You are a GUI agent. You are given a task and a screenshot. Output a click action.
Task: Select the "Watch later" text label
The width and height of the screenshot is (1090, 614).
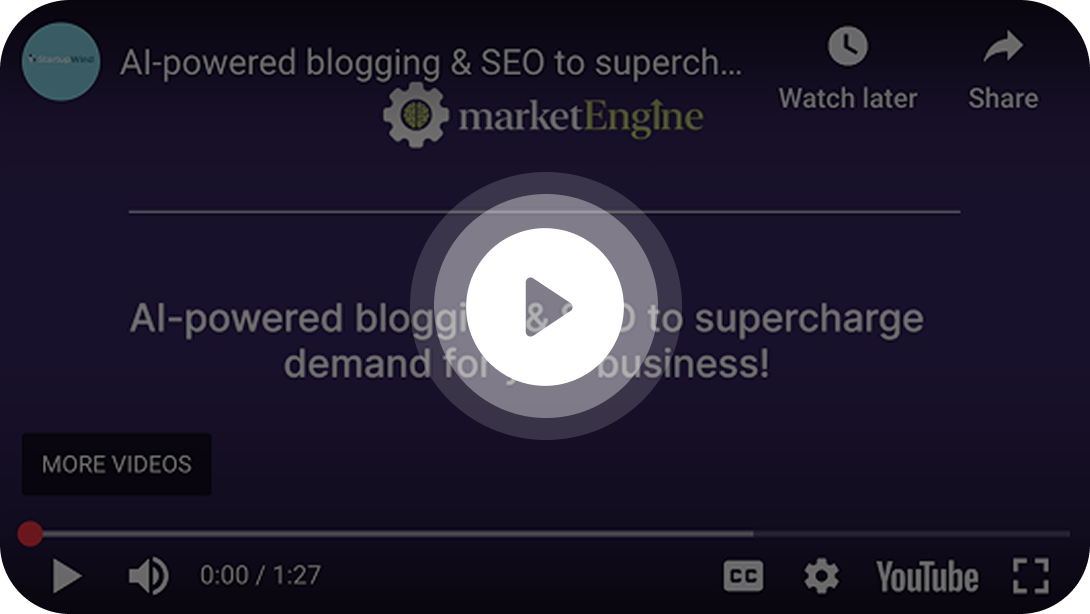[847, 99]
